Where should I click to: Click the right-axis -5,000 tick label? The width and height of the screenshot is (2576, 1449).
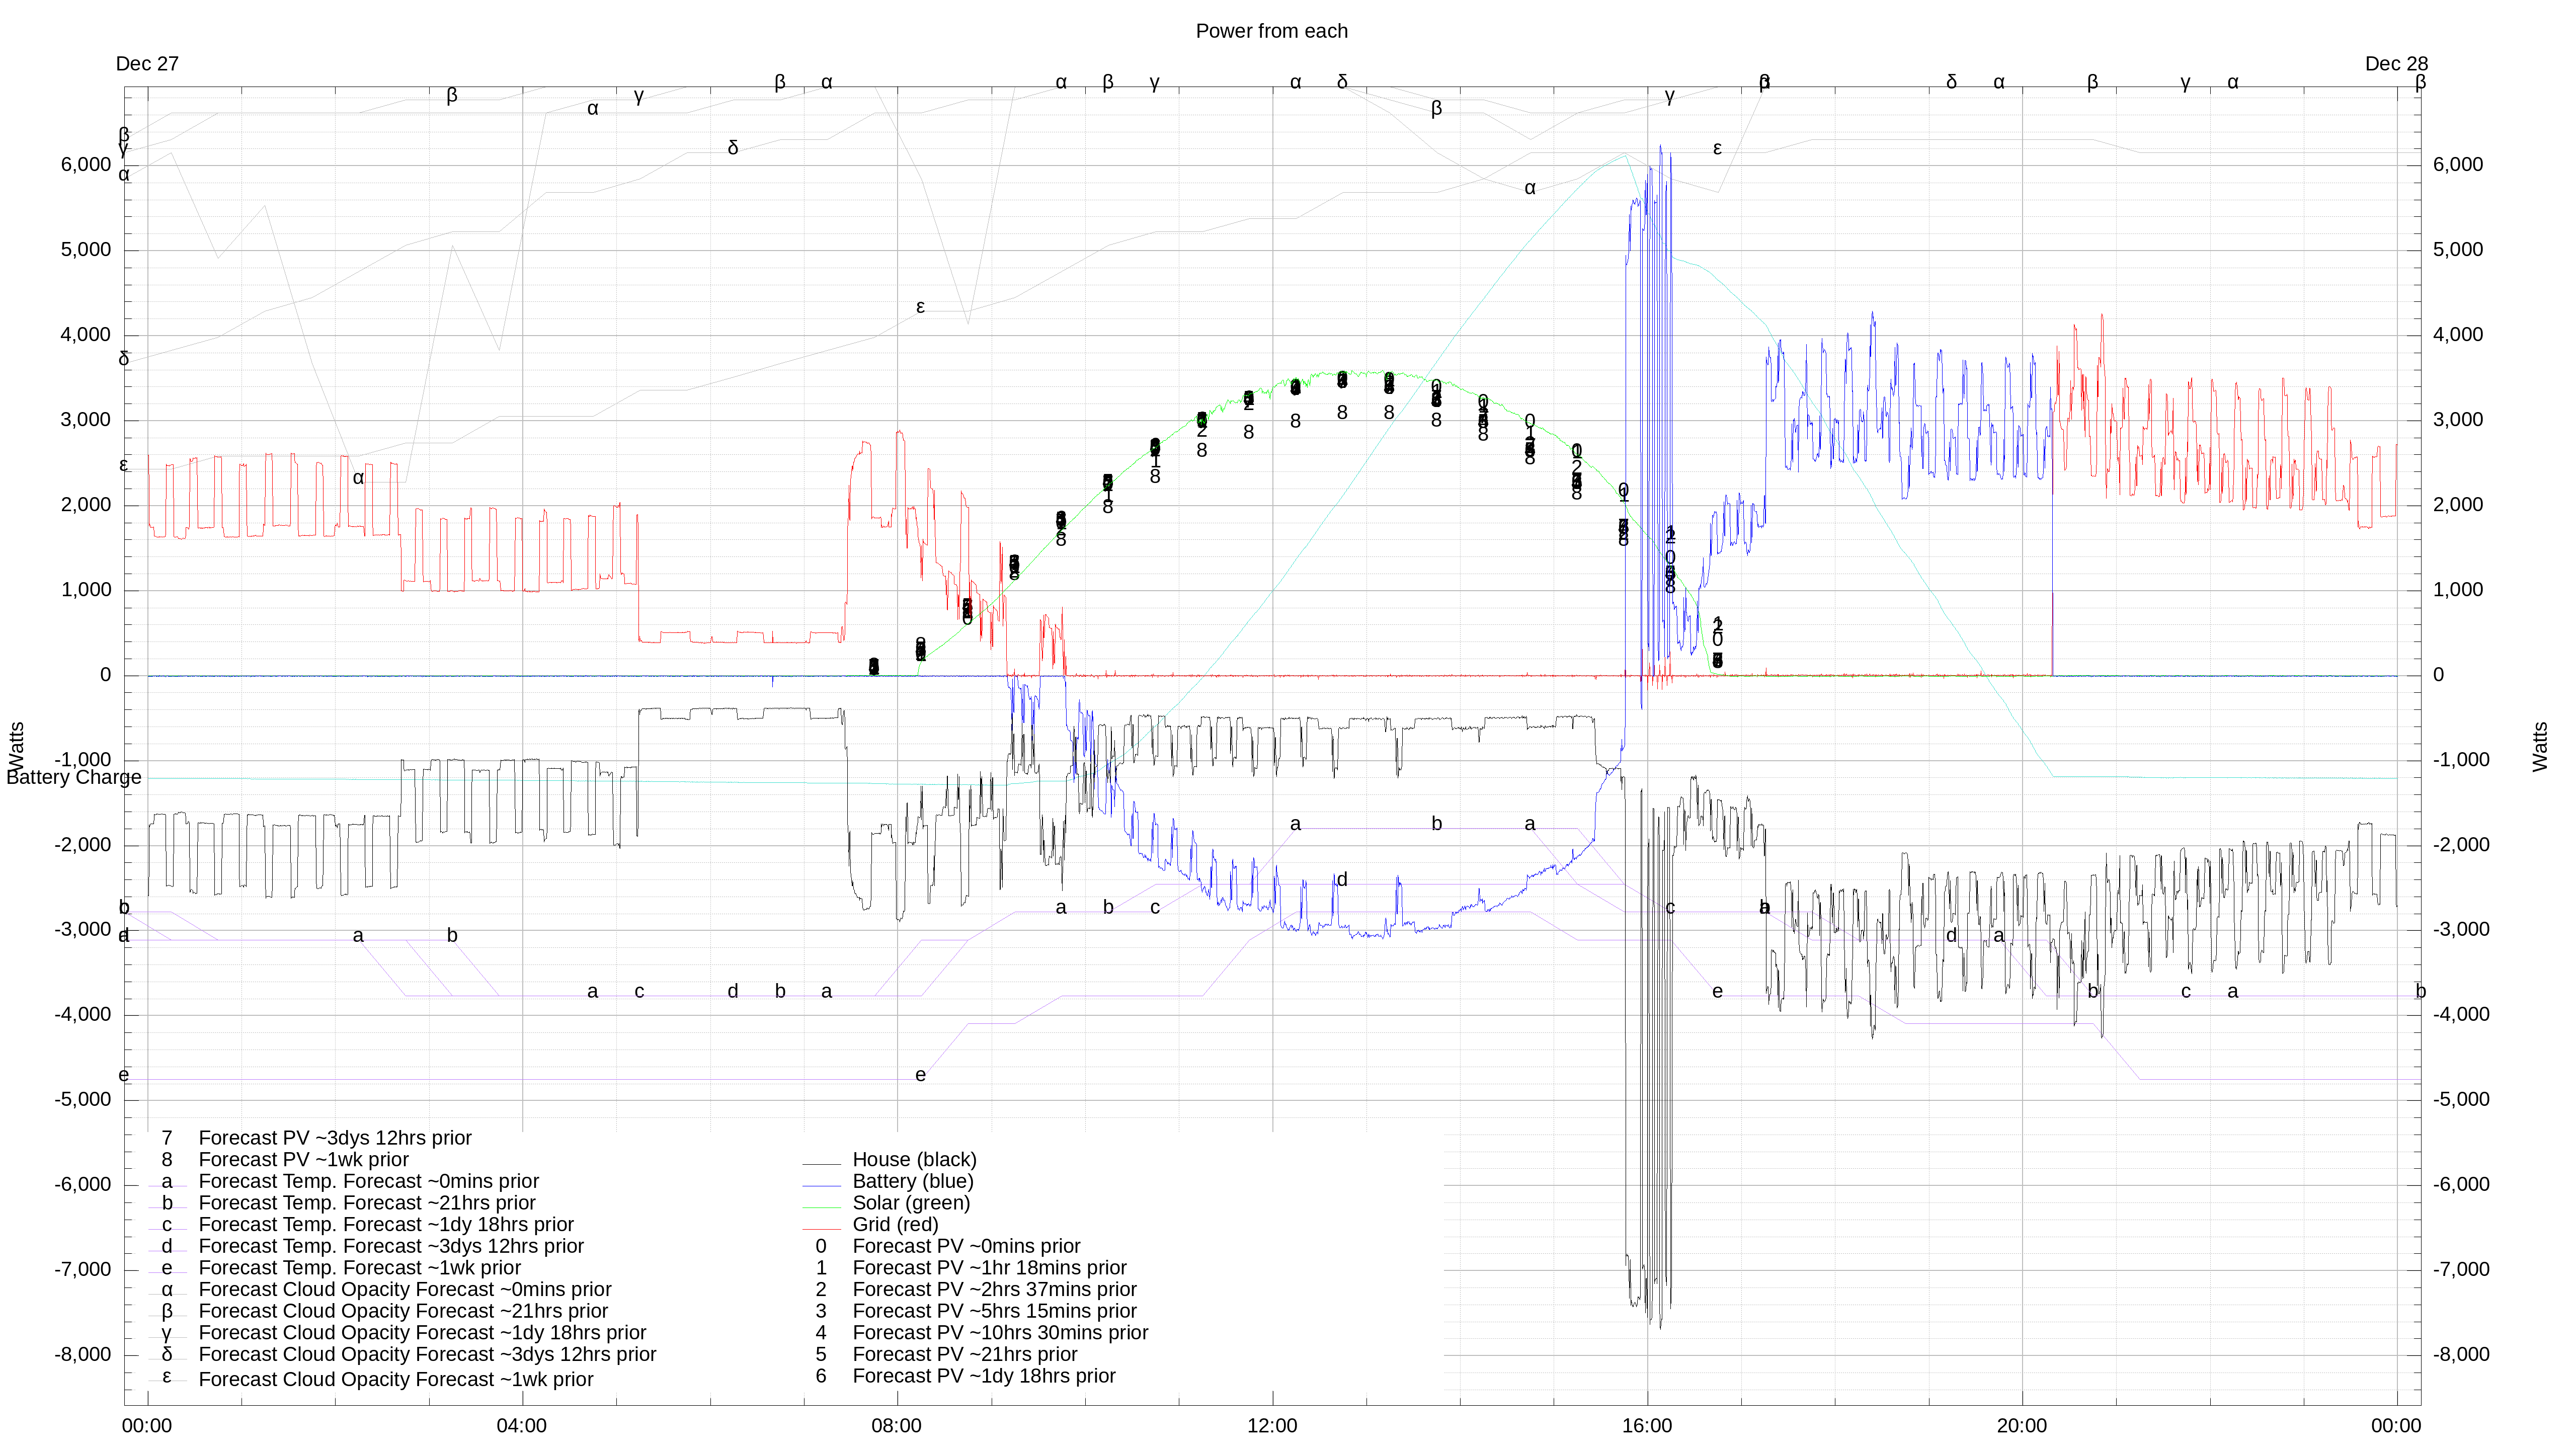pos(2462,1100)
